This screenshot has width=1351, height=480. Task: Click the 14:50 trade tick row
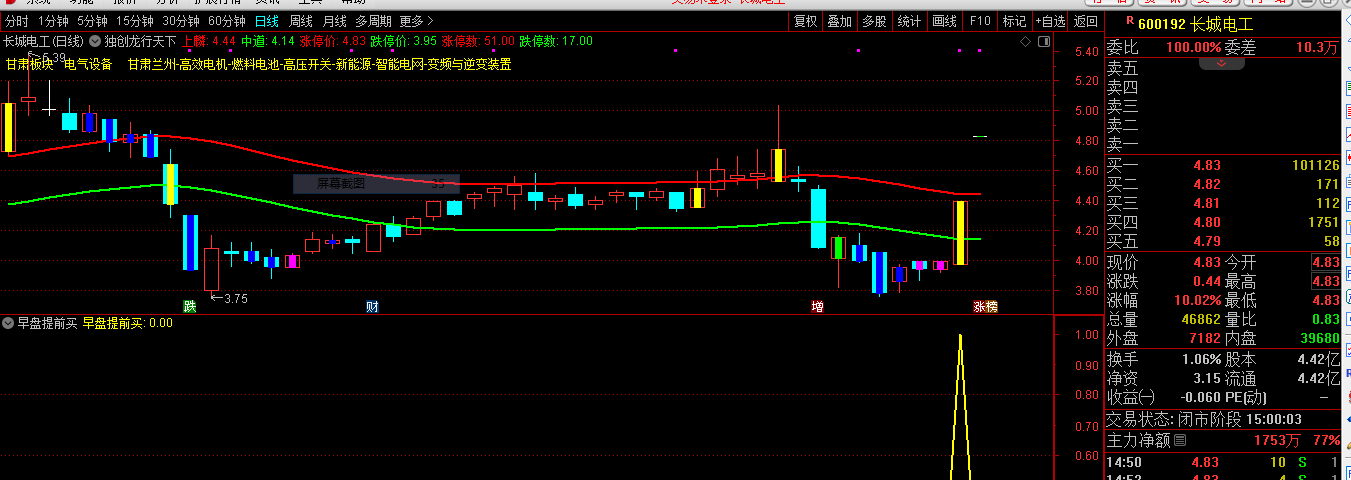tap(1222, 462)
